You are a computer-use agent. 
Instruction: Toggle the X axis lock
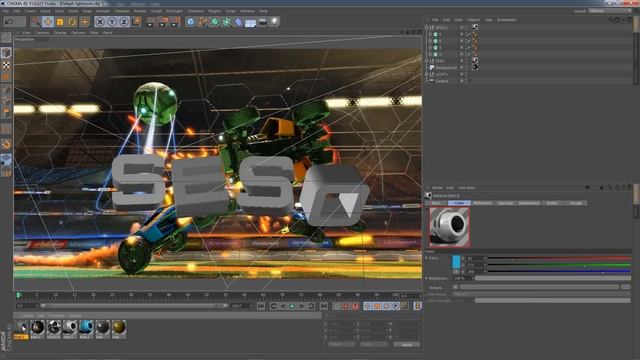tap(100, 22)
